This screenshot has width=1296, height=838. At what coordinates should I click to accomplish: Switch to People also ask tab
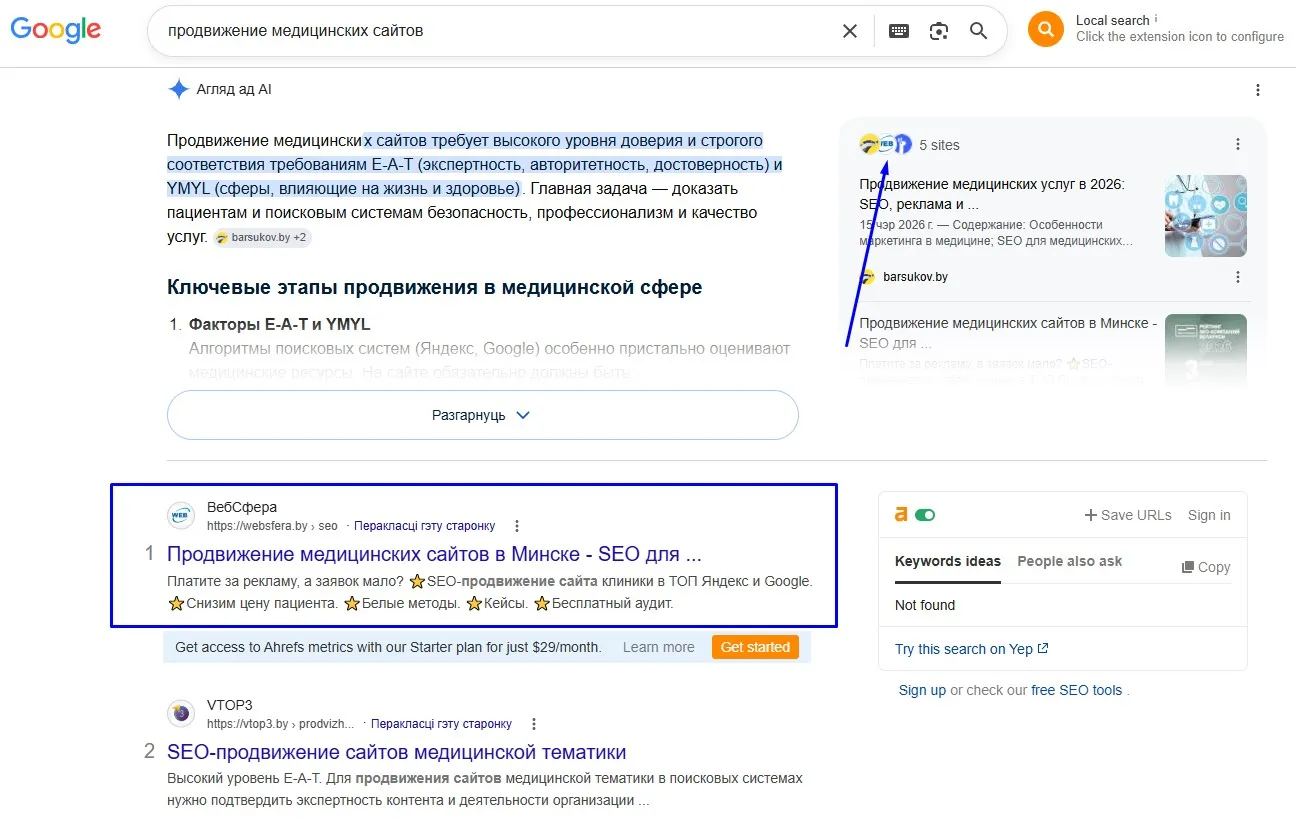tap(1070, 561)
